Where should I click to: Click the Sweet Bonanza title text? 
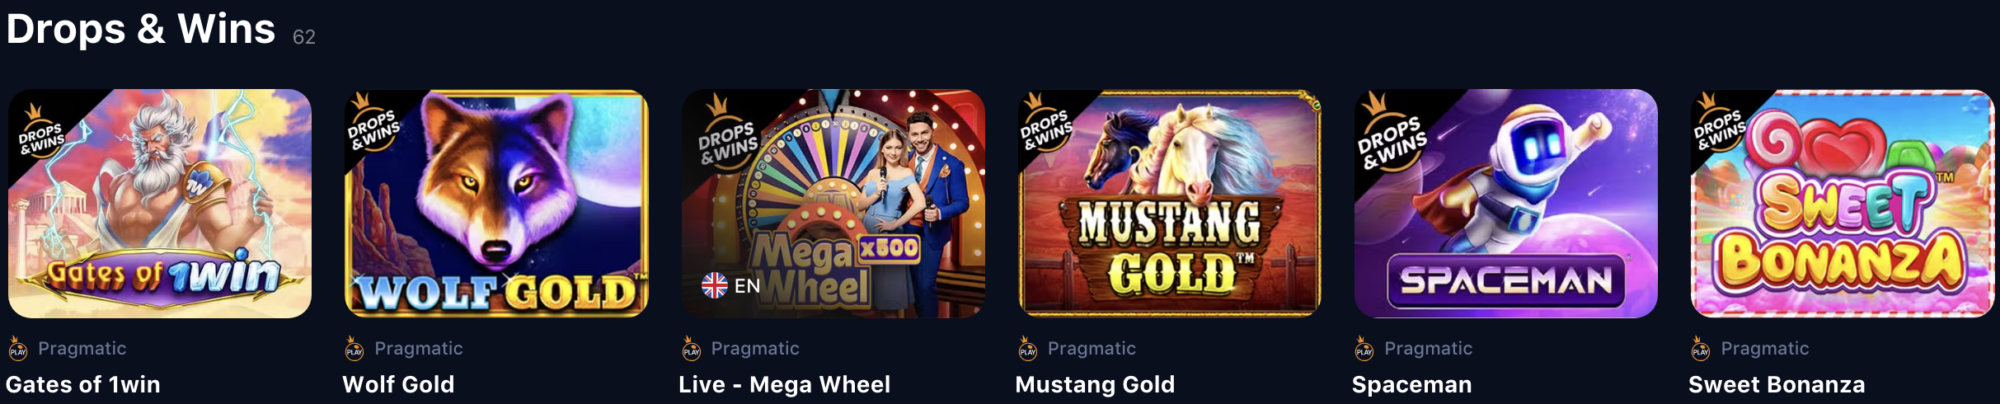pos(1777,385)
